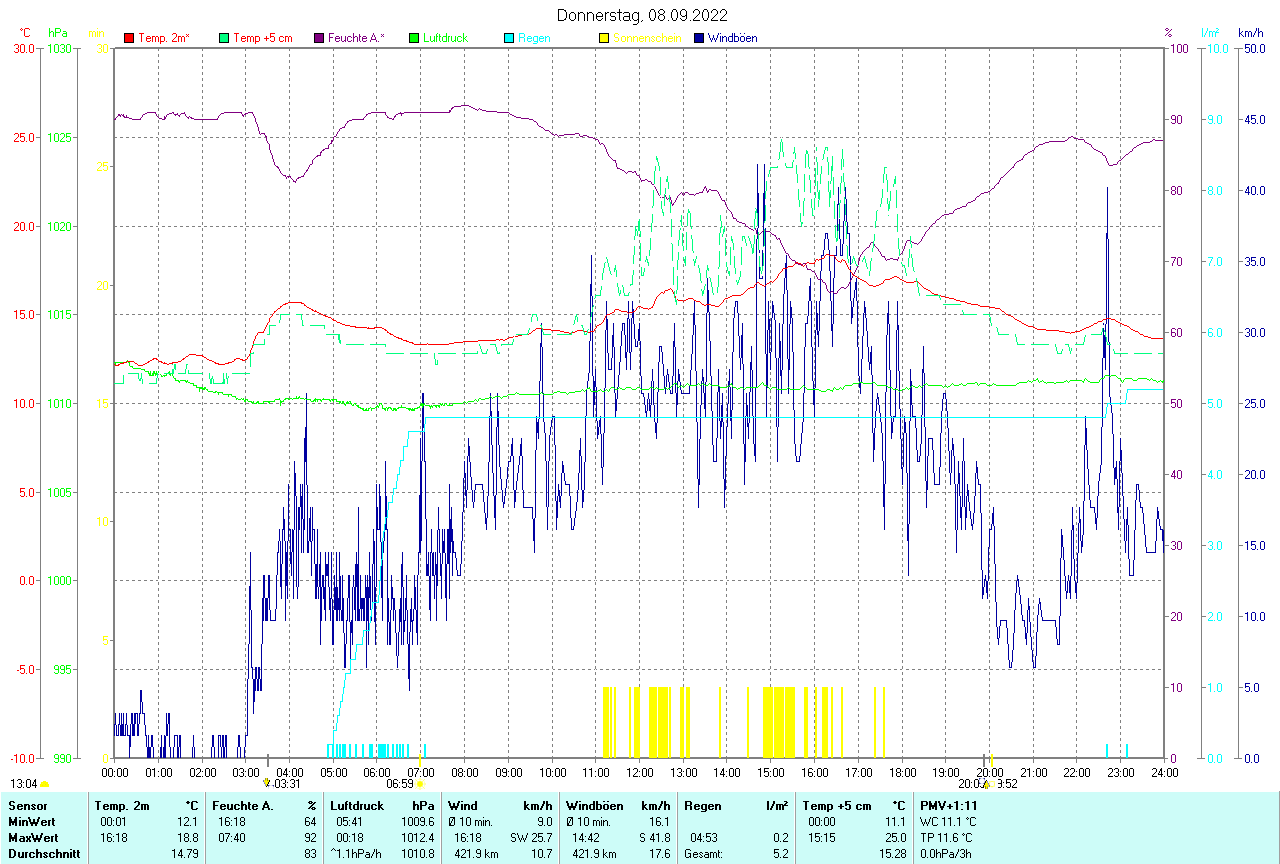Image resolution: width=1280 pixels, height=864 pixels.
Task: Click the cyan l/m² axis unit label
Action: tap(1211, 33)
